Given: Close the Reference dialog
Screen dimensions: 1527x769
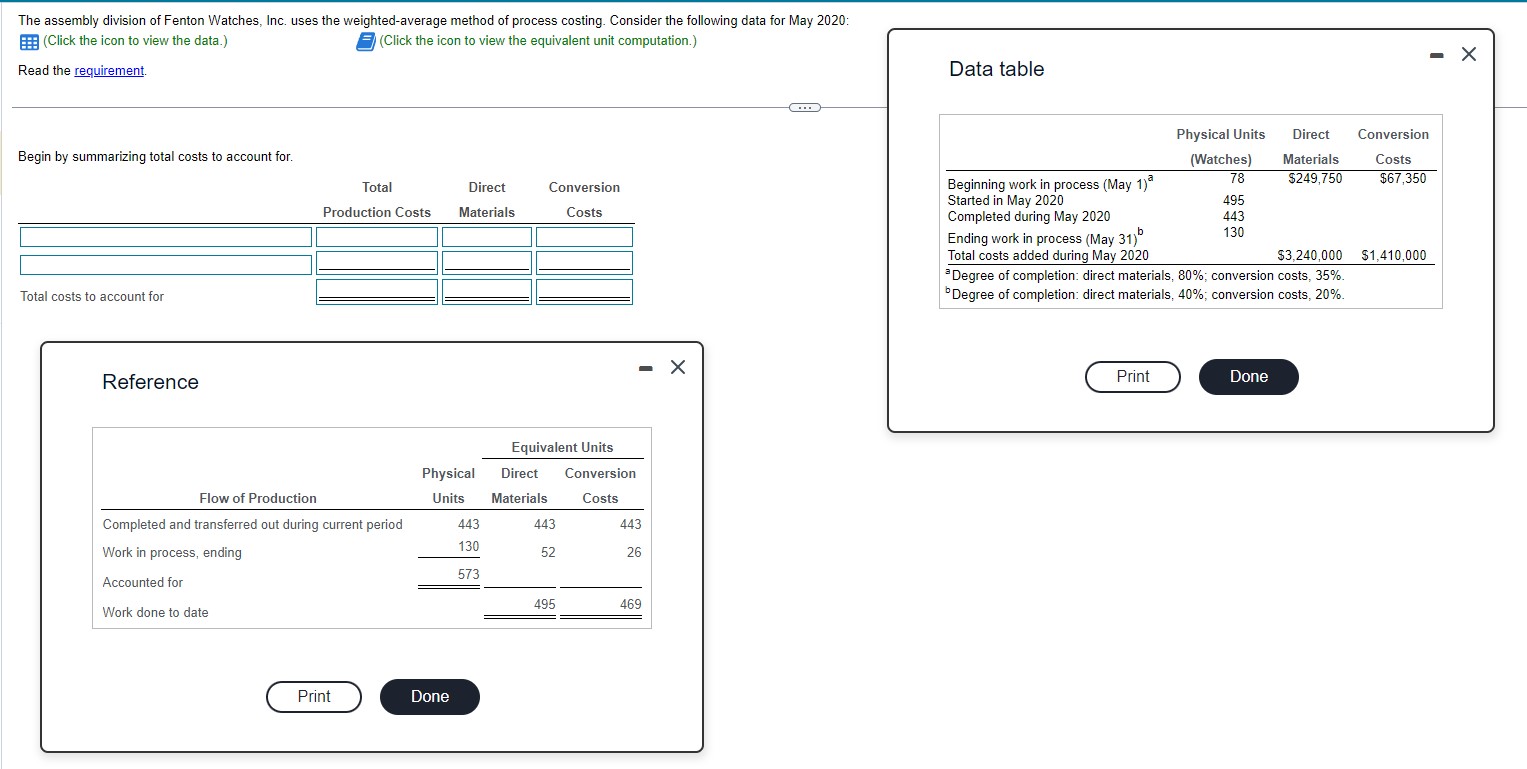Looking at the screenshot, I should [x=677, y=368].
